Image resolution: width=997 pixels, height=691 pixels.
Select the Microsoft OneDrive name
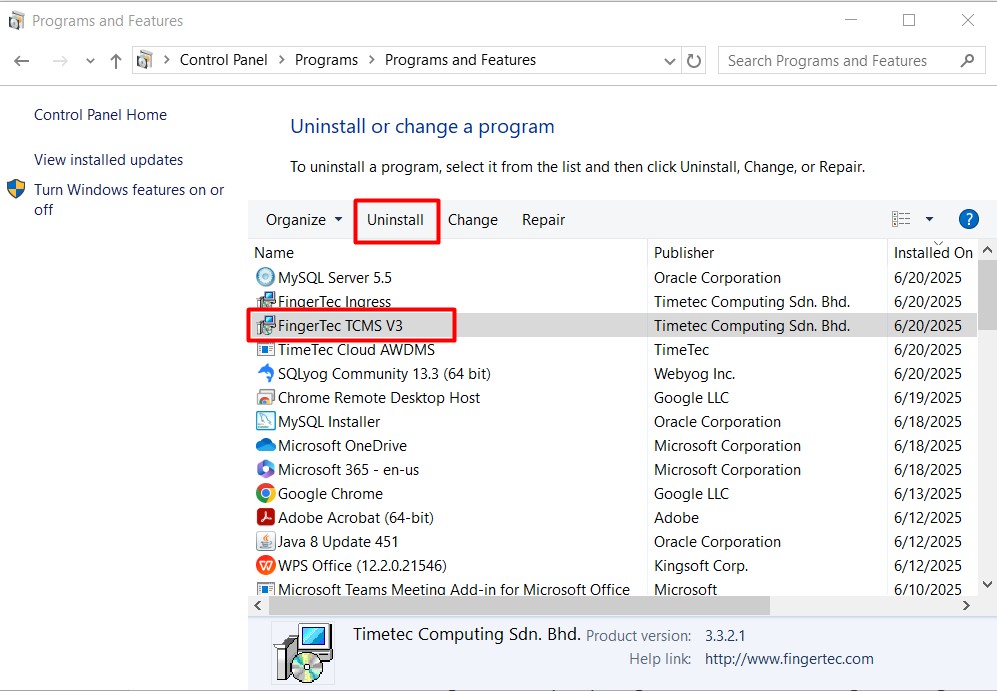point(343,446)
